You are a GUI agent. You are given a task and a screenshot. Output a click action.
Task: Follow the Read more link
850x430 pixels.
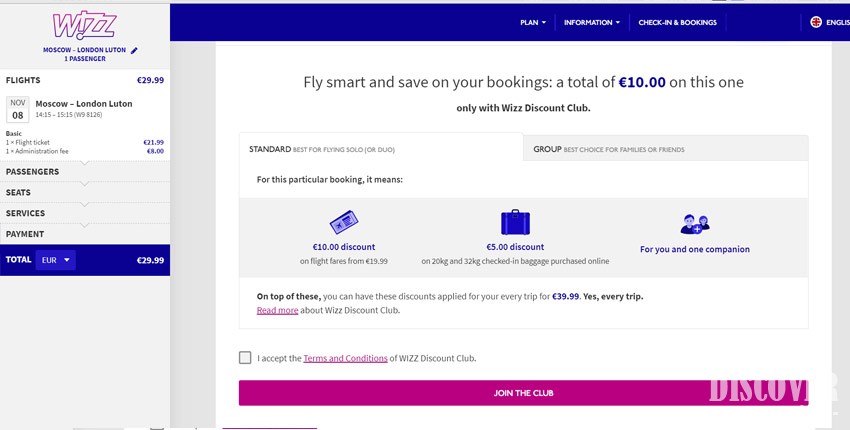[277, 311]
